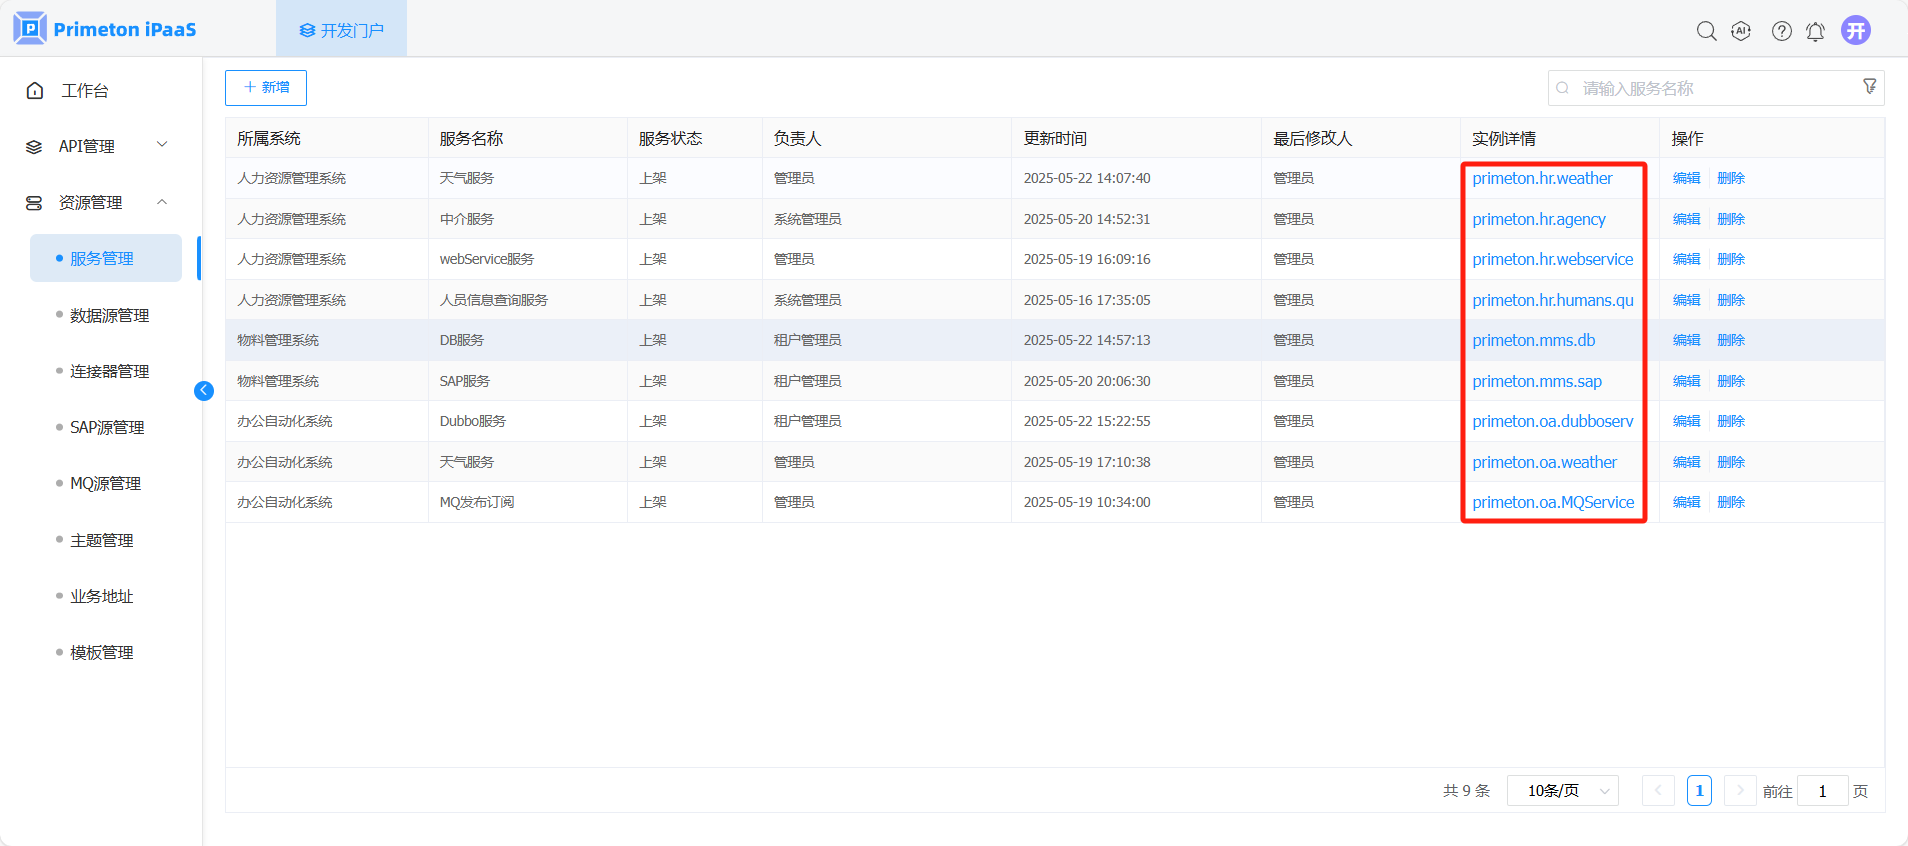1908x846 pixels.
Task: Click the 新增 button
Action: 266,88
